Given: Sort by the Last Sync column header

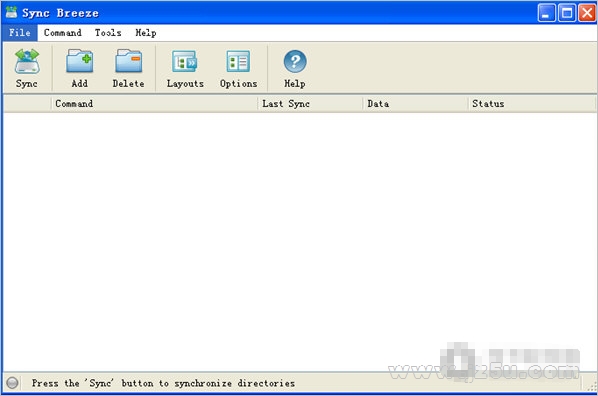Looking at the screenshot, I should pos(310,104).
